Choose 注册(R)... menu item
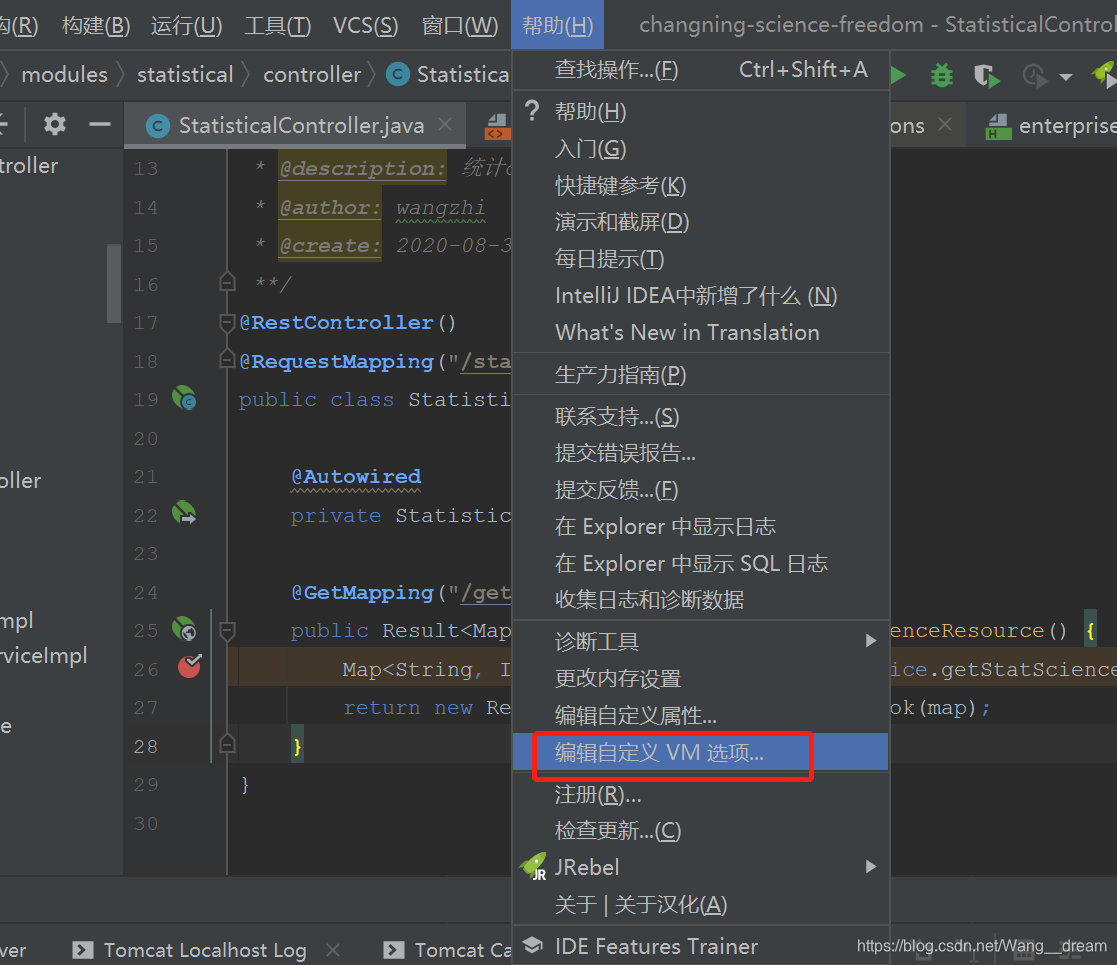The height and width of the screenshot is (965, 1117). coord(701,794)
